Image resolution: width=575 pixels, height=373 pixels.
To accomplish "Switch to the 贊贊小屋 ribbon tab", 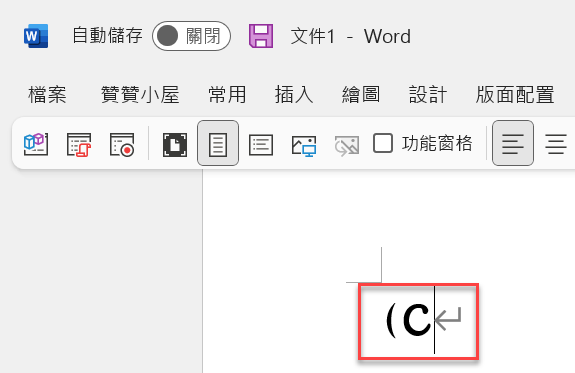I will click(140, 95).
